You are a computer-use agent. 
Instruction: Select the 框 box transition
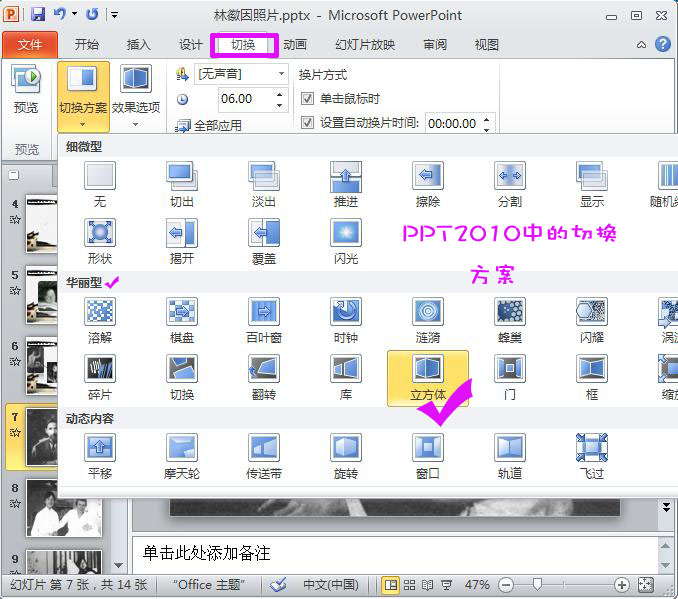(592, 378)
